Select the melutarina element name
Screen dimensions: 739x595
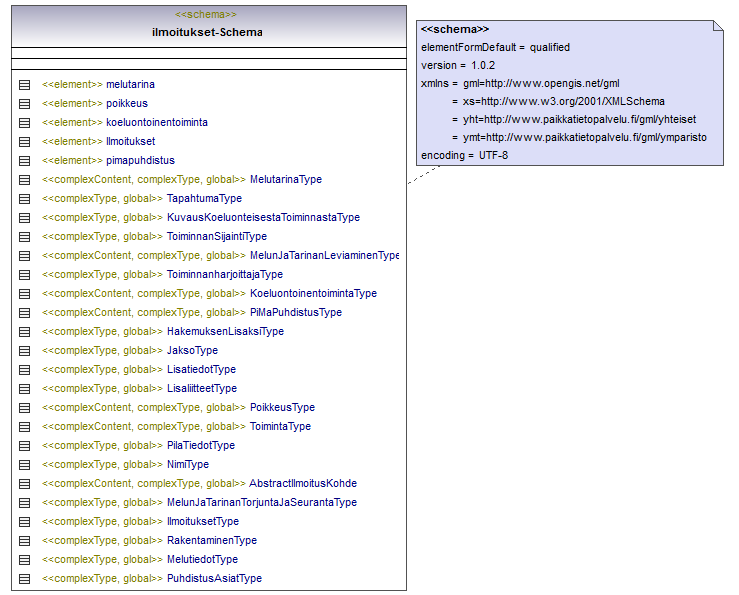pyautogui.click(x=131, y=84)
